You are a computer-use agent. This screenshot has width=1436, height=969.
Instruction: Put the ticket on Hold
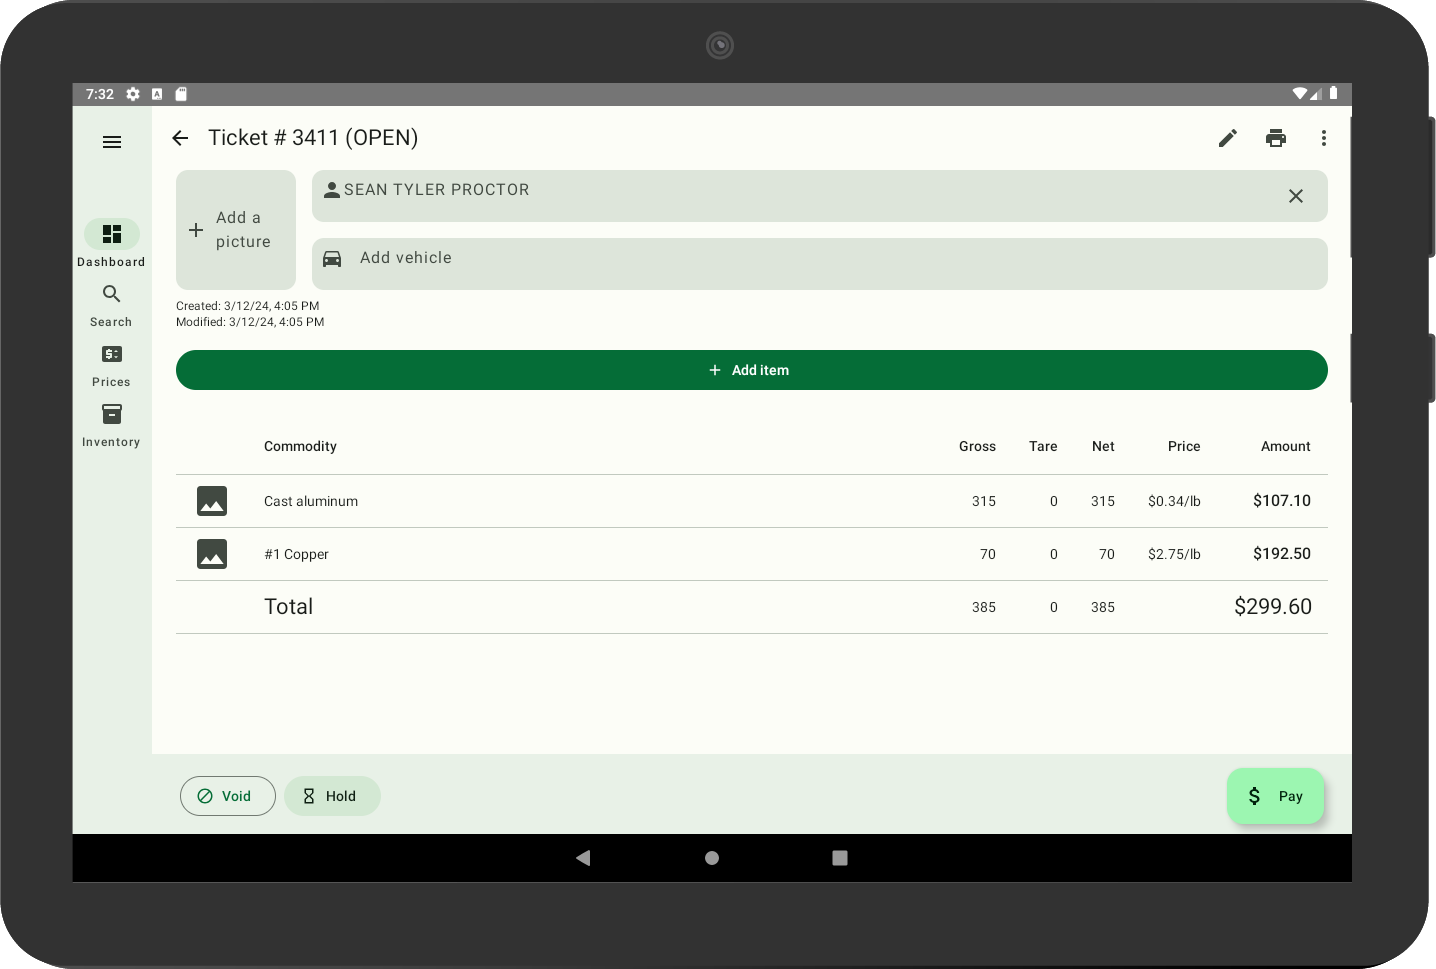(x=332, y=796)
